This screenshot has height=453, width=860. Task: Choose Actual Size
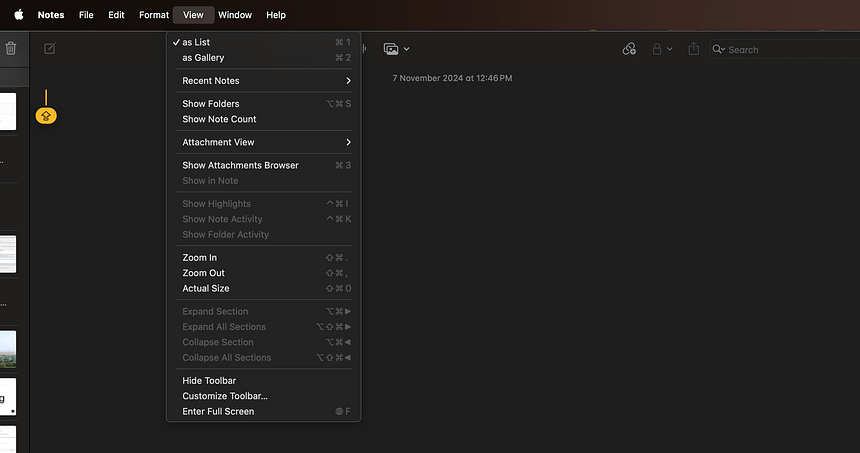coord(263,288)
